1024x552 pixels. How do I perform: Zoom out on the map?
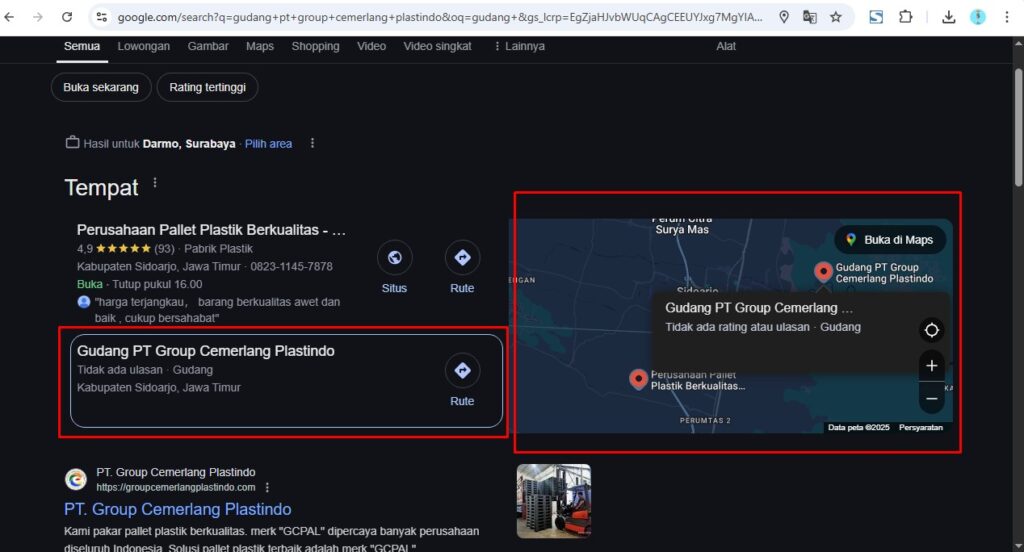931,398
